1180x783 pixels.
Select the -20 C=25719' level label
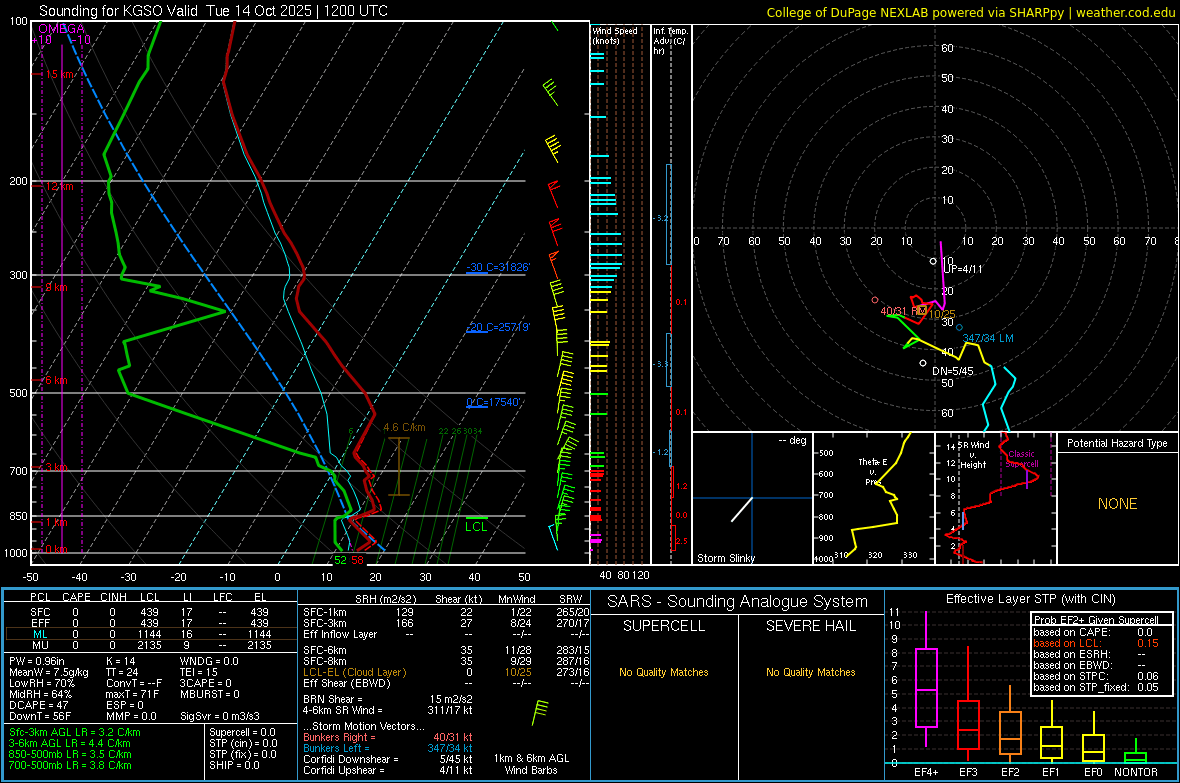click(x=498, y=328)
